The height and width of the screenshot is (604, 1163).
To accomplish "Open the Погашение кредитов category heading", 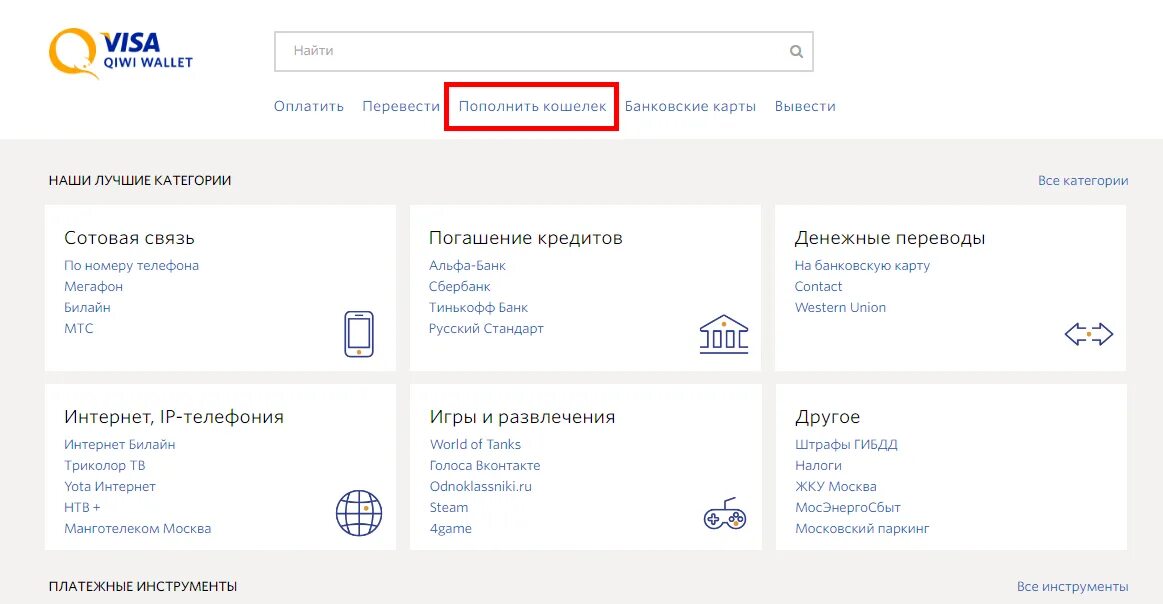I will 526,237.
